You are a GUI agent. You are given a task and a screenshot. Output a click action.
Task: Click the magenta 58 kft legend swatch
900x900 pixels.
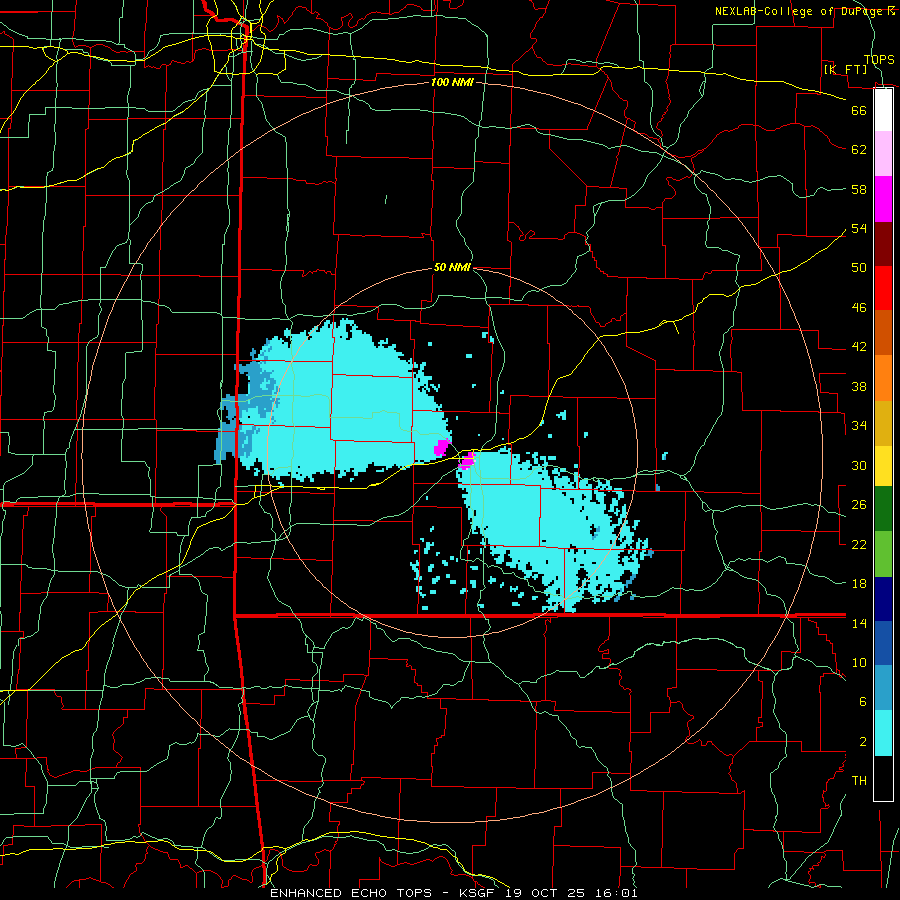(x=883, y=199)
